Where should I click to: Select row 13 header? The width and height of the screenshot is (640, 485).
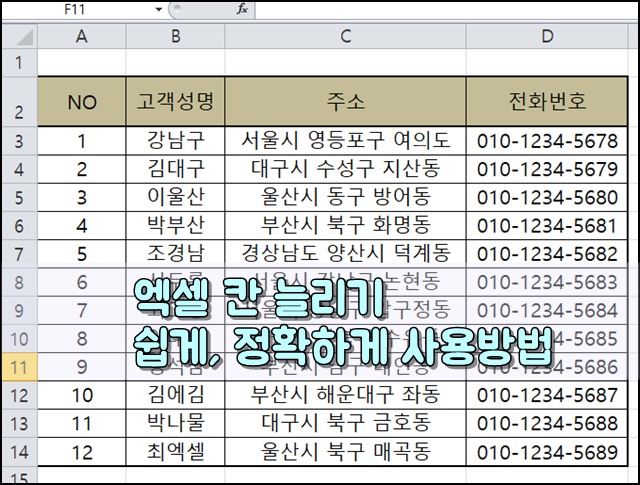[x=20, y=423]
